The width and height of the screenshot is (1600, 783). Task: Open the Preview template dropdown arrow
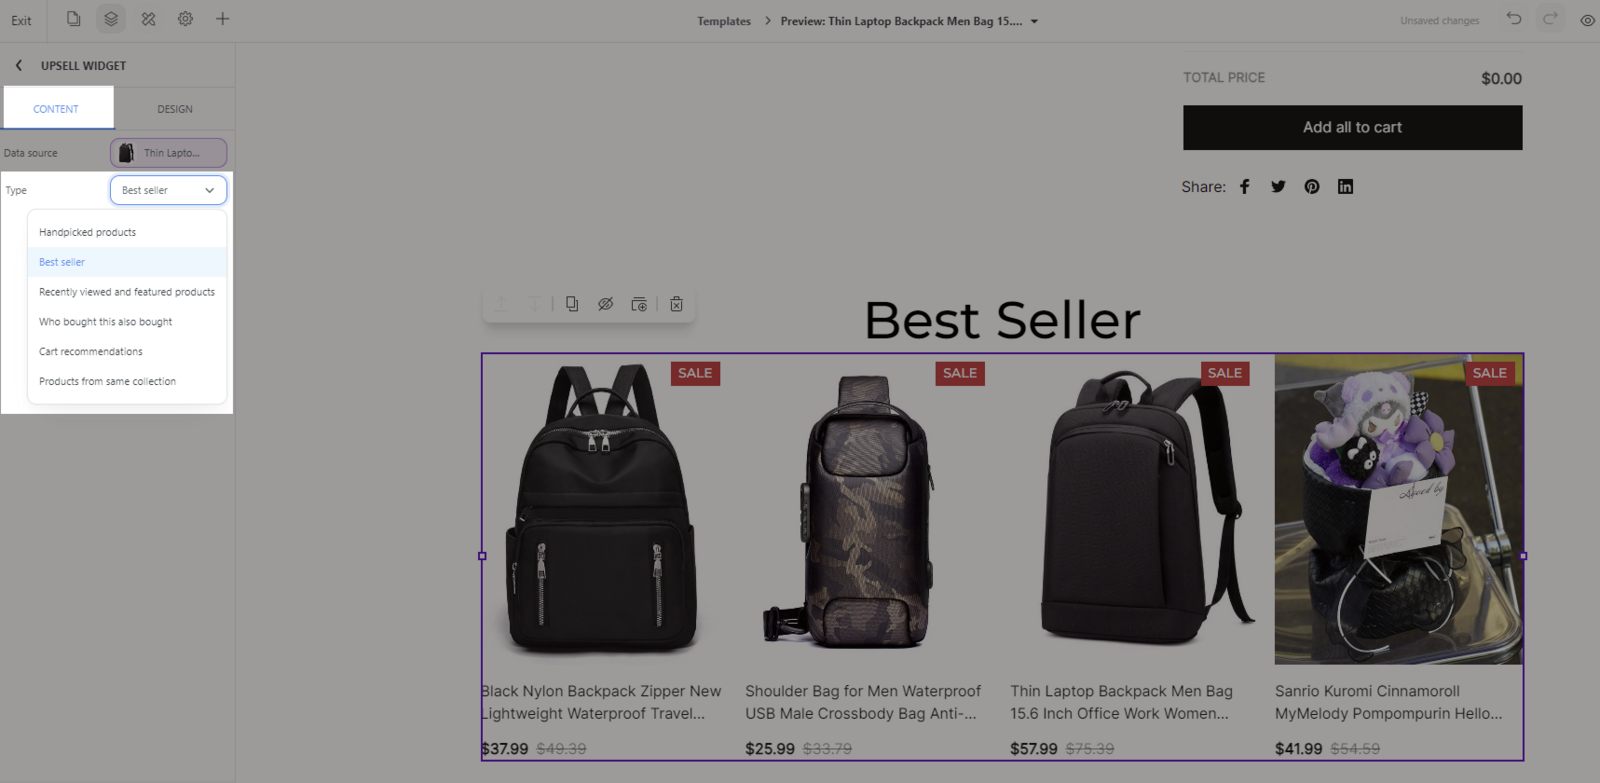[1034, 21]
